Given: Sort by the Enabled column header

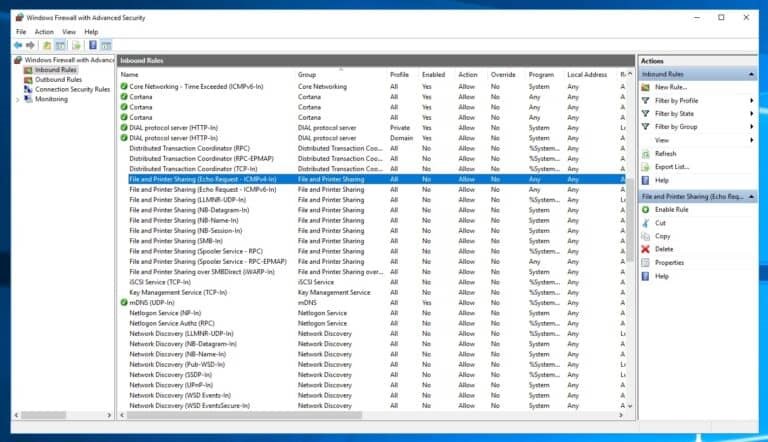Looking at the screenshot, I should pyautogui.click(x=433, y=74).
